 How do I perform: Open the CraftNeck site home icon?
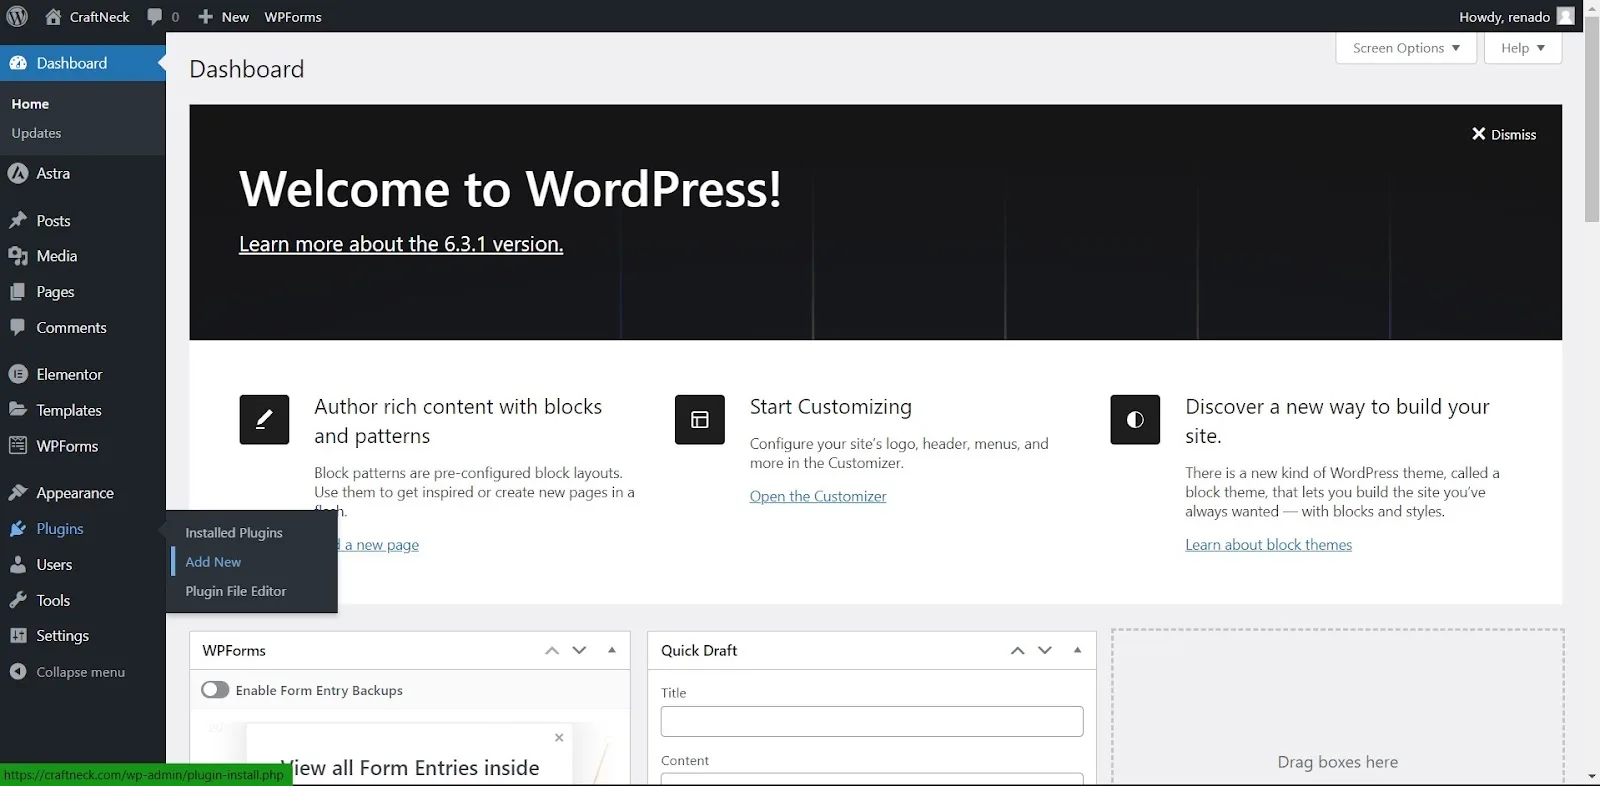click(53, 16)
